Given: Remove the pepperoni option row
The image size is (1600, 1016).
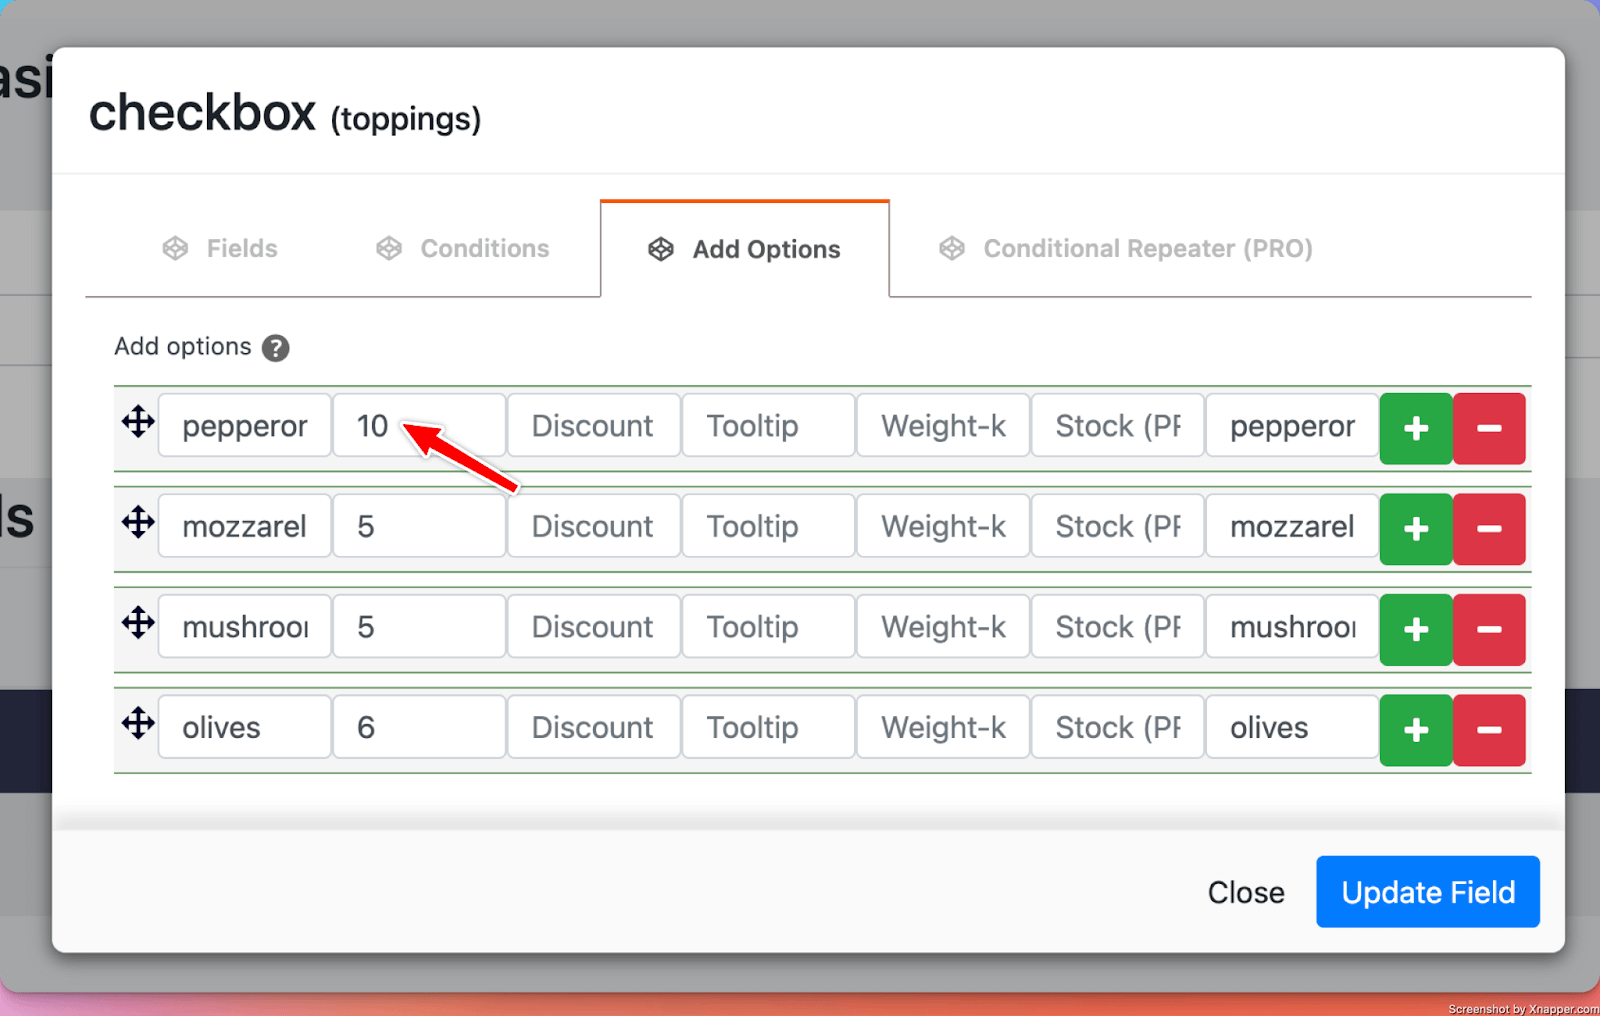Looking at the screenshot, I should [1488, 428].
